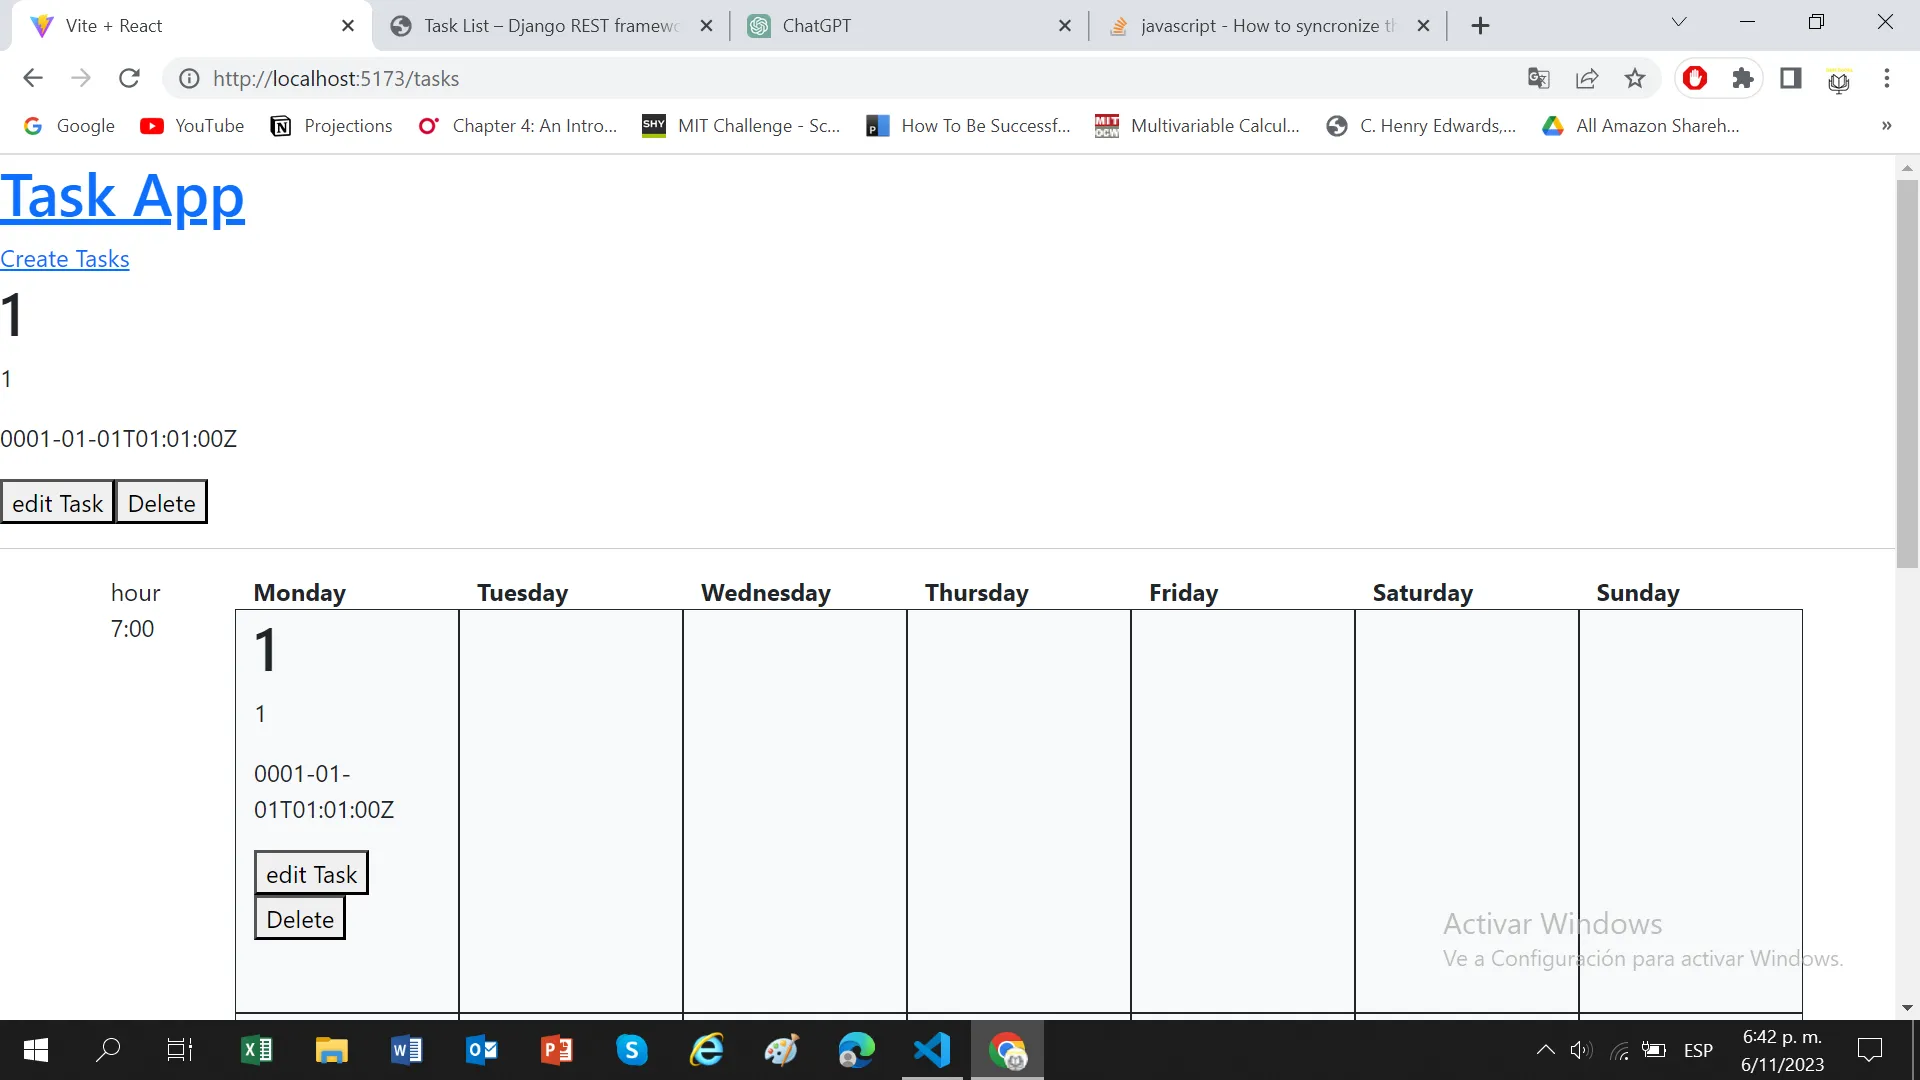Image resolution: width=1920 pixels, height=1080 pixels.
Task: Open the side panel icon
Action: point(1791,78)
